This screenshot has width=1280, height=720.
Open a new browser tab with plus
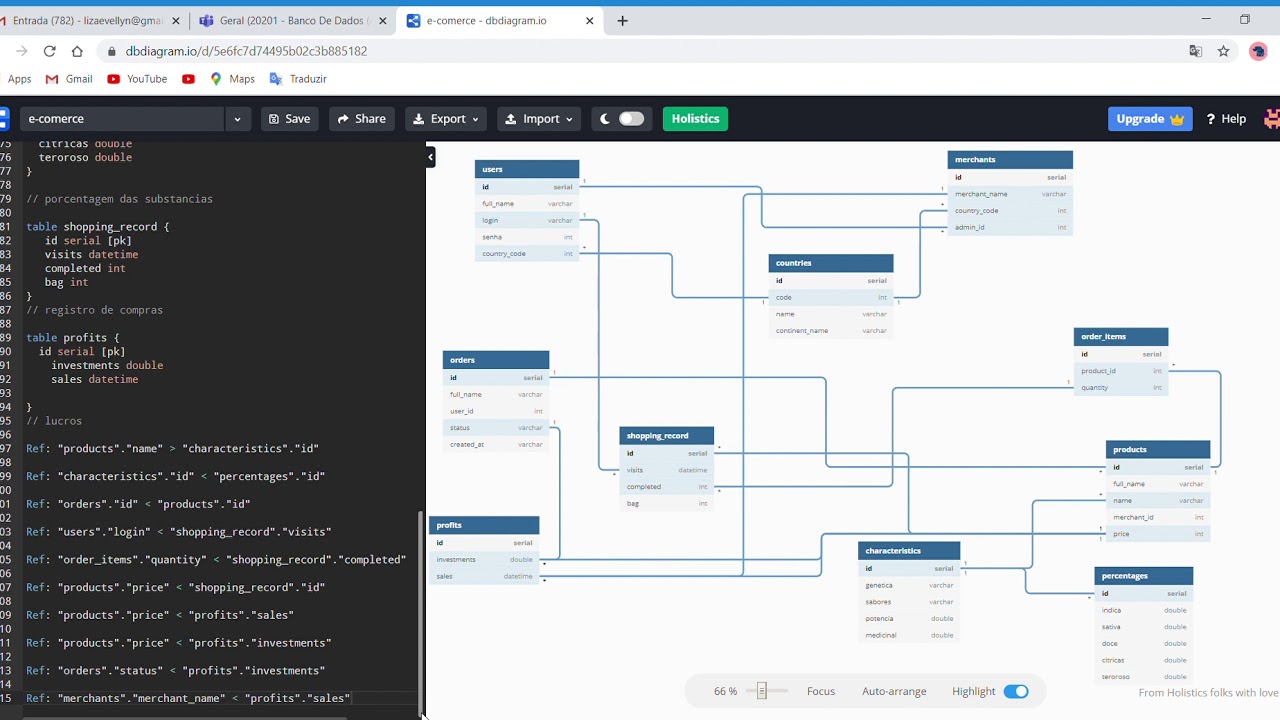pyautogui.click(x=622, y=20)
